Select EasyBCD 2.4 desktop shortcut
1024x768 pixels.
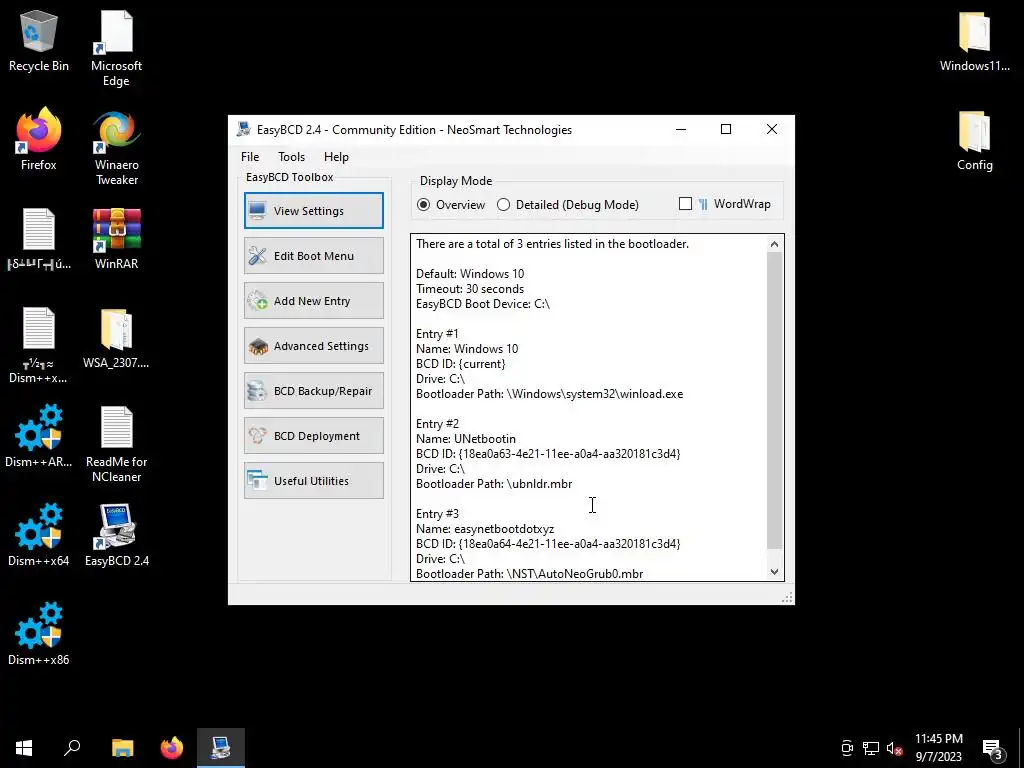tap(116, 535)
